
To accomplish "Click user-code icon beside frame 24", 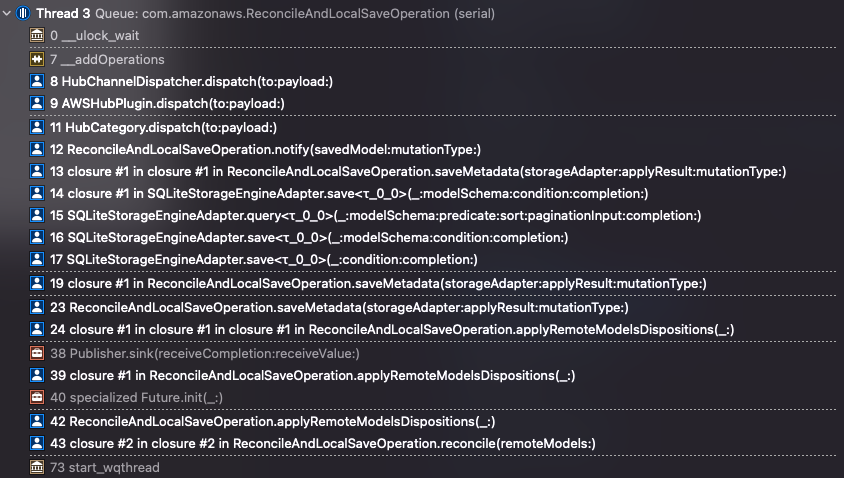I will click(37, 330).
